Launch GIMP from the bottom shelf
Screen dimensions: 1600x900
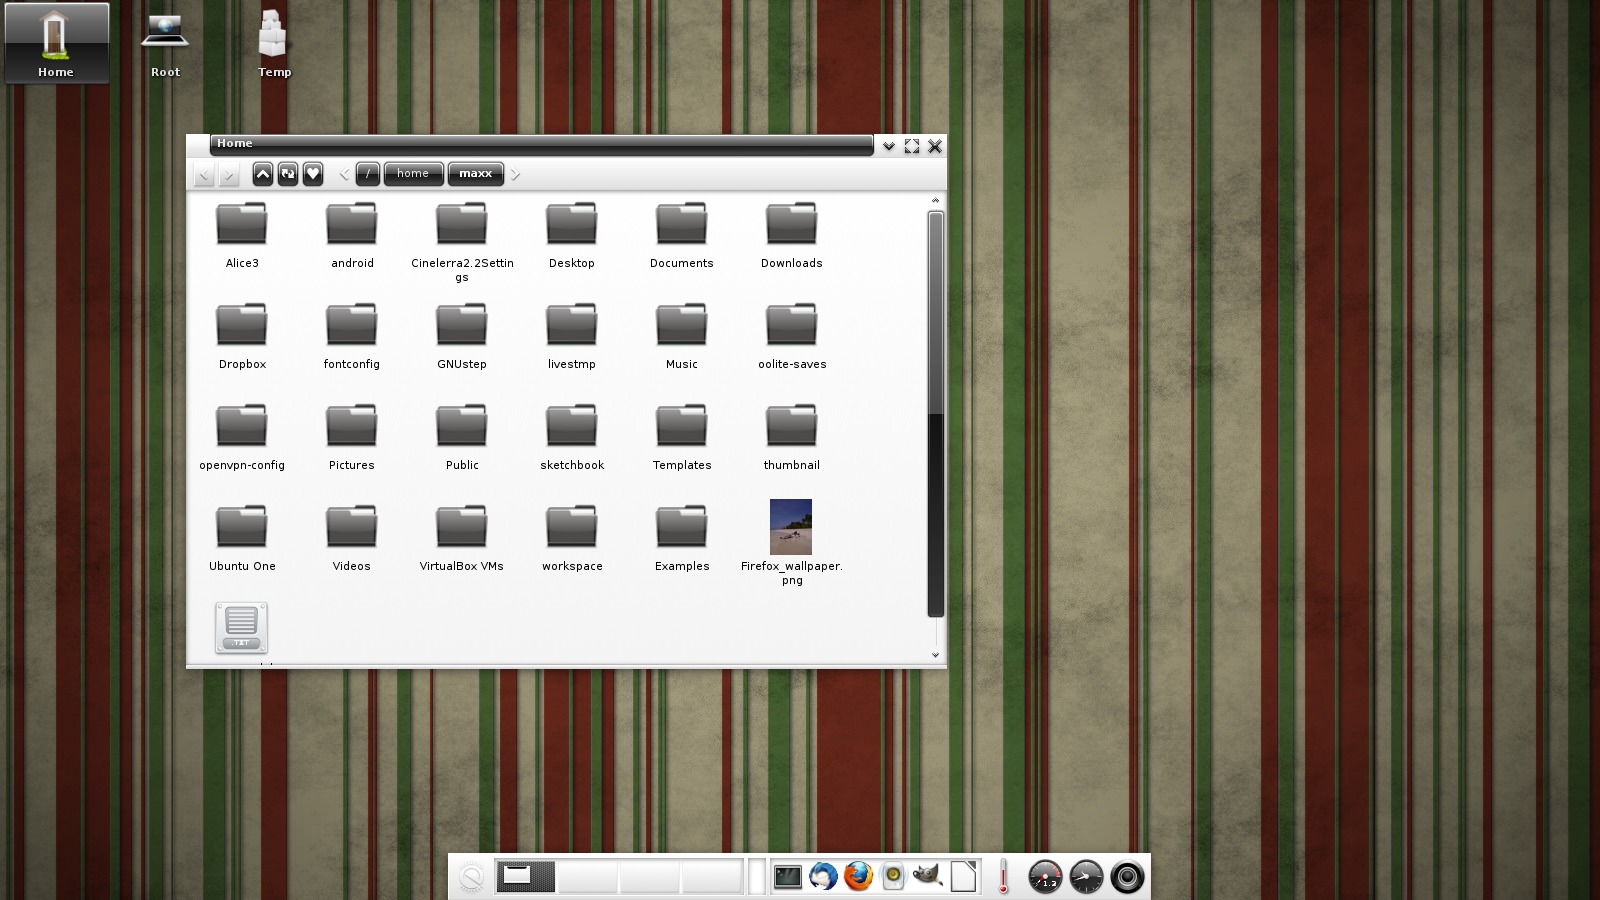click(x=927, y=877)
